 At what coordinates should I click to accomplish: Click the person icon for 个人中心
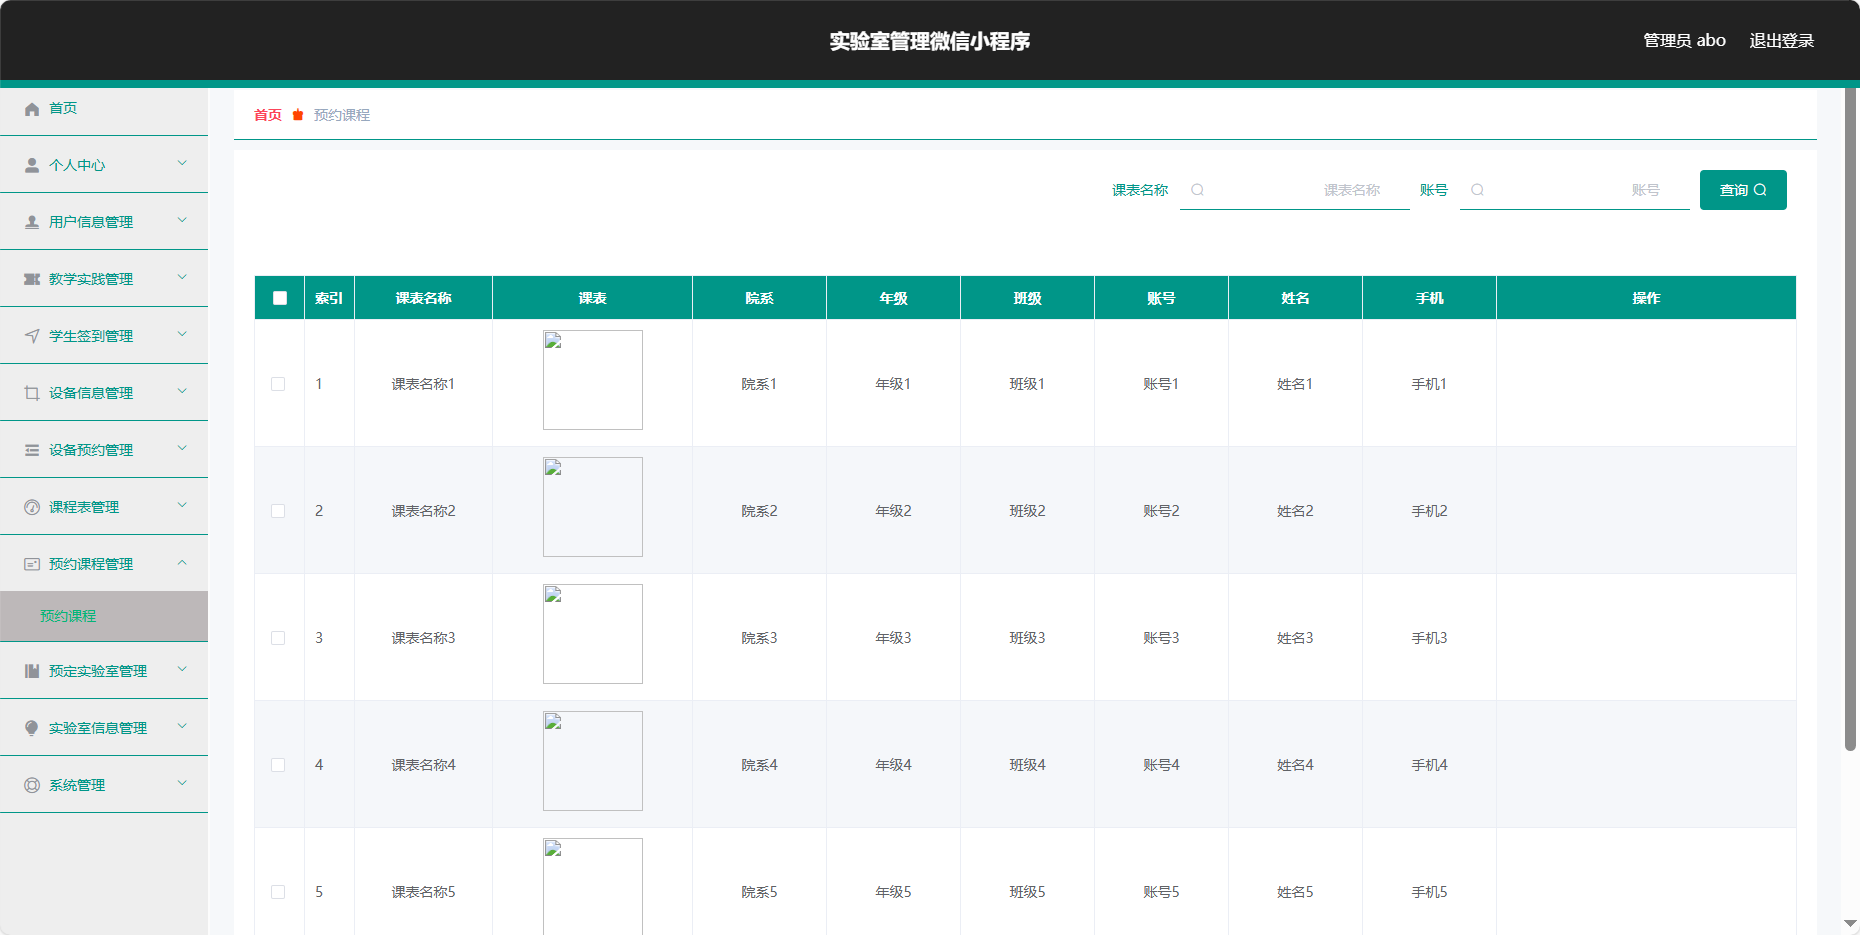click(x=32, y=166)
